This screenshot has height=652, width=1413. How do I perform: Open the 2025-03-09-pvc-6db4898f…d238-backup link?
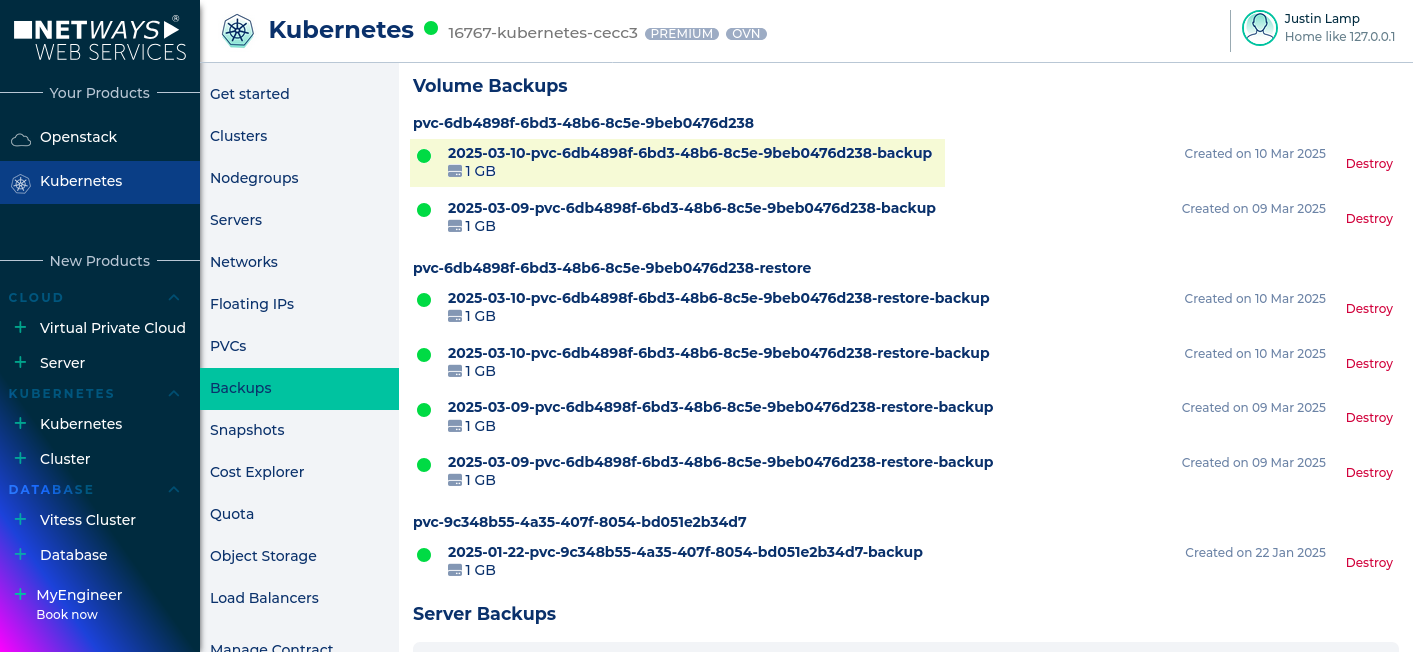[x=692, y=208]
